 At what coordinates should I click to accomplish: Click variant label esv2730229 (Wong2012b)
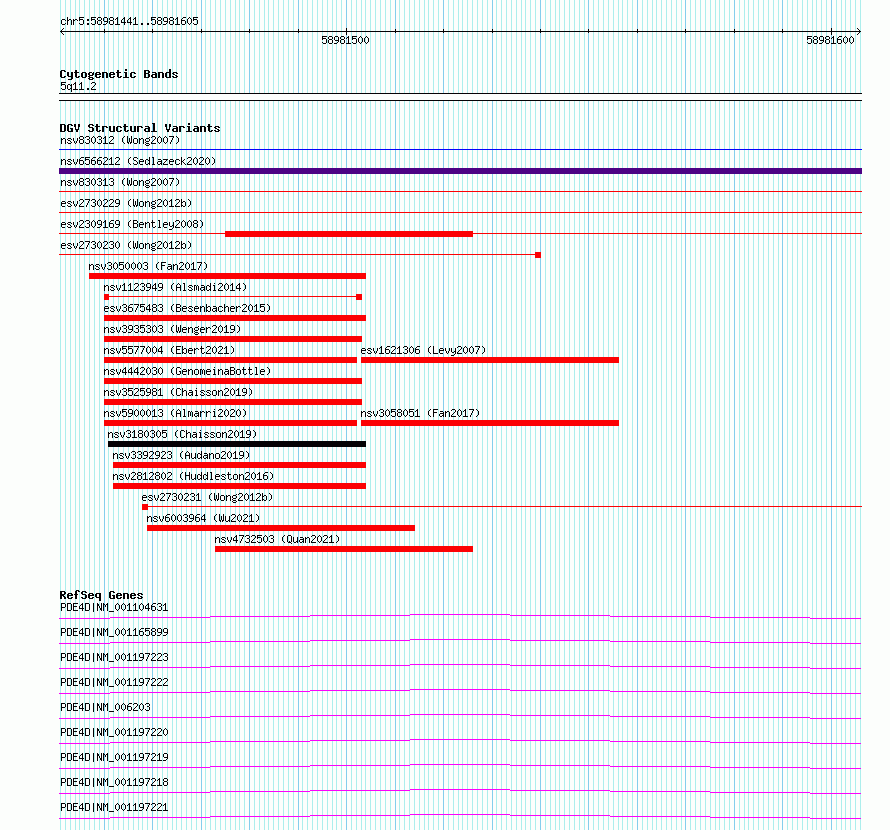(126, 203)
